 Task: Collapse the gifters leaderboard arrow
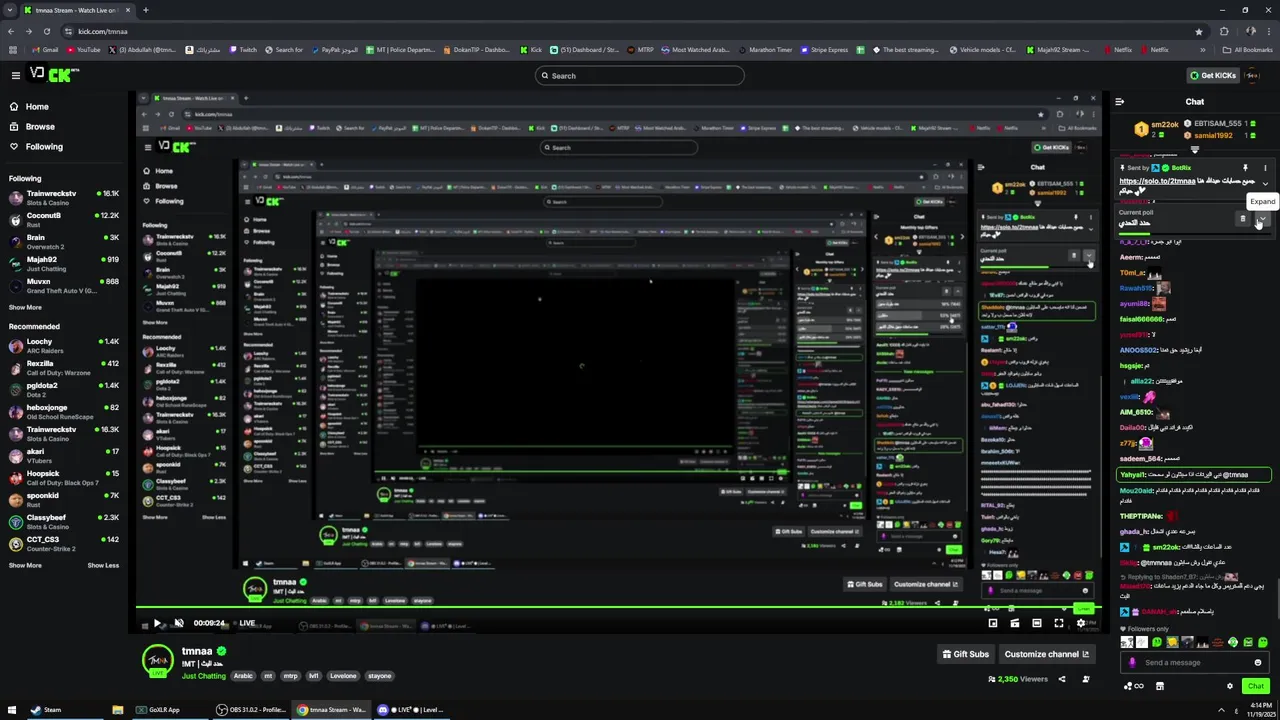[x=1194, y=149]
